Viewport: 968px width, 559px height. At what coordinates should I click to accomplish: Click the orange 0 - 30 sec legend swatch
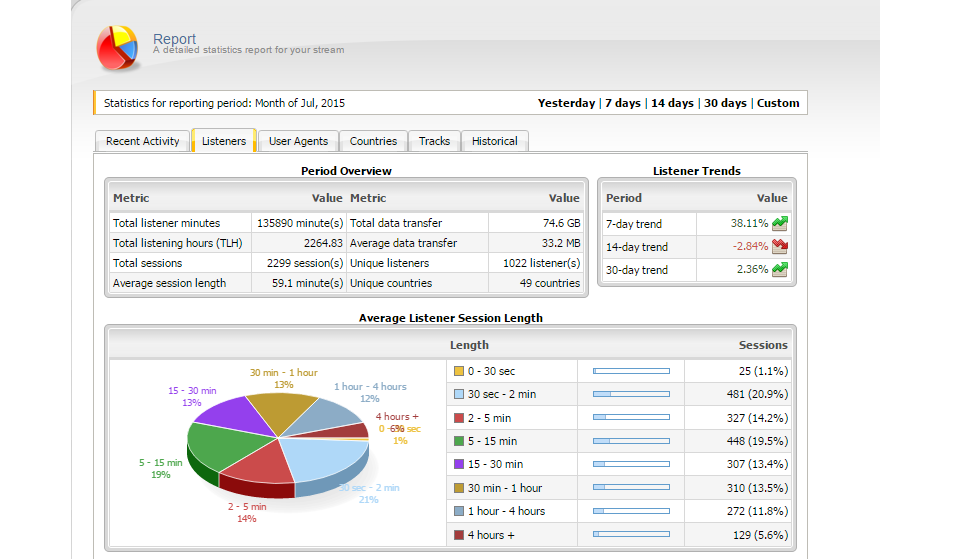pyautogui.click(x=459, y=371)
